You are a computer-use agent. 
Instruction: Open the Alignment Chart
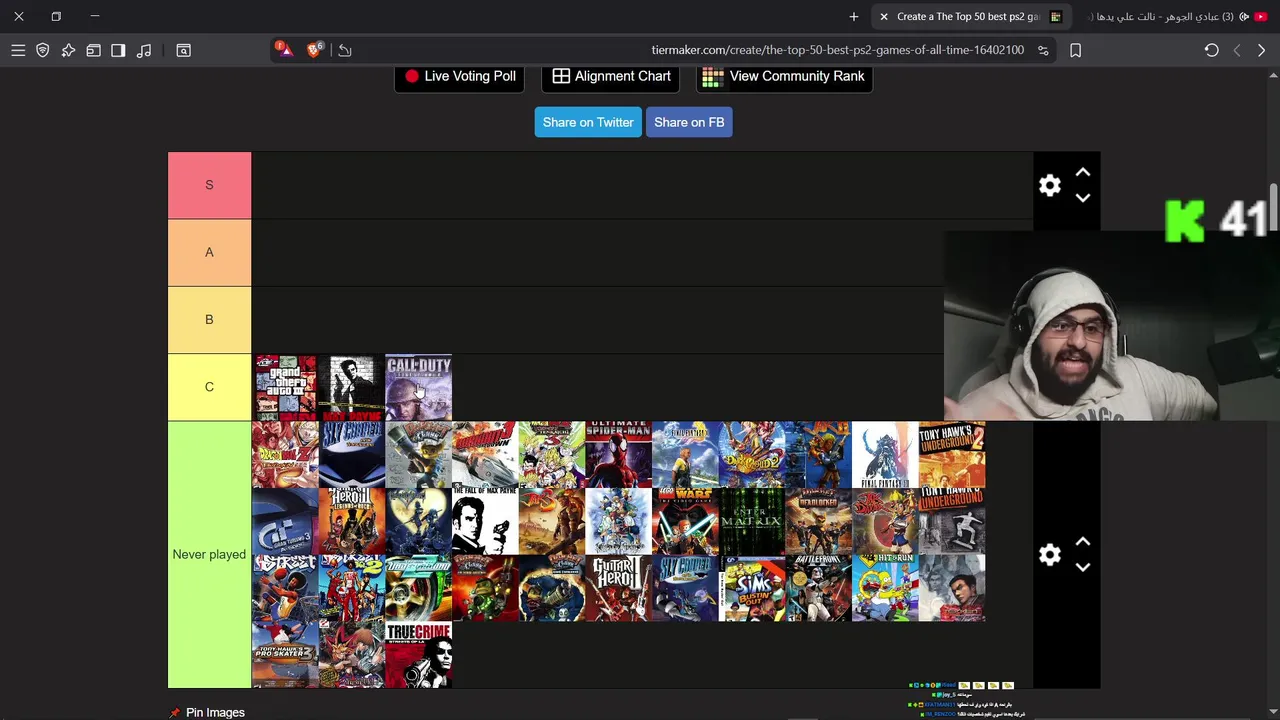[x=611, y=76]
